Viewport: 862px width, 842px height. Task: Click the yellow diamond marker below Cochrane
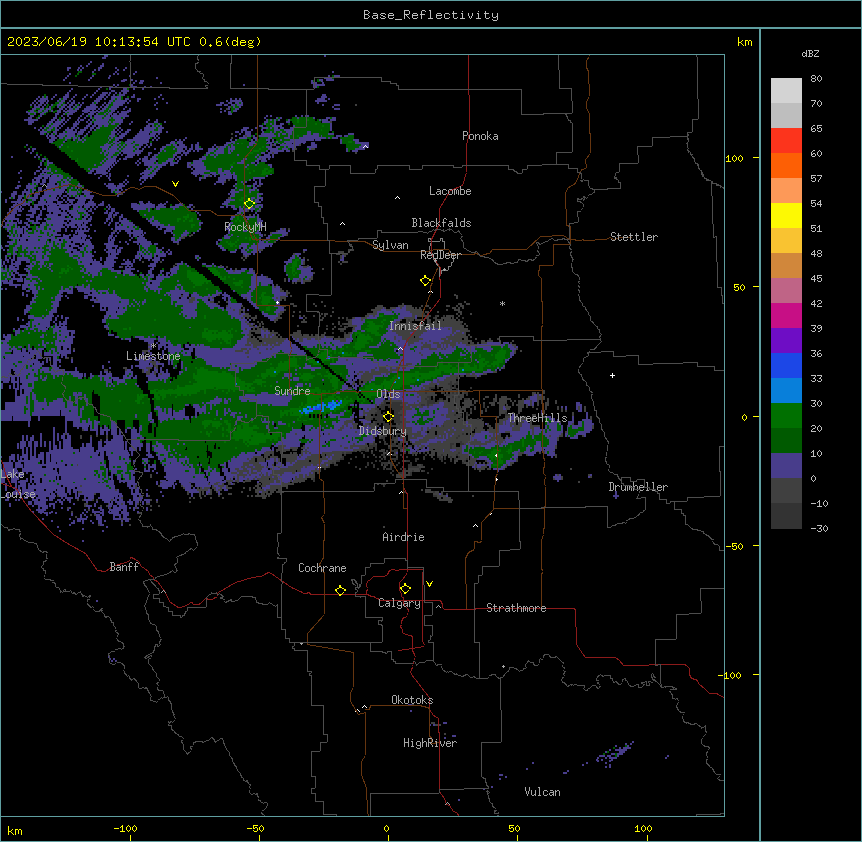[340, 590]
